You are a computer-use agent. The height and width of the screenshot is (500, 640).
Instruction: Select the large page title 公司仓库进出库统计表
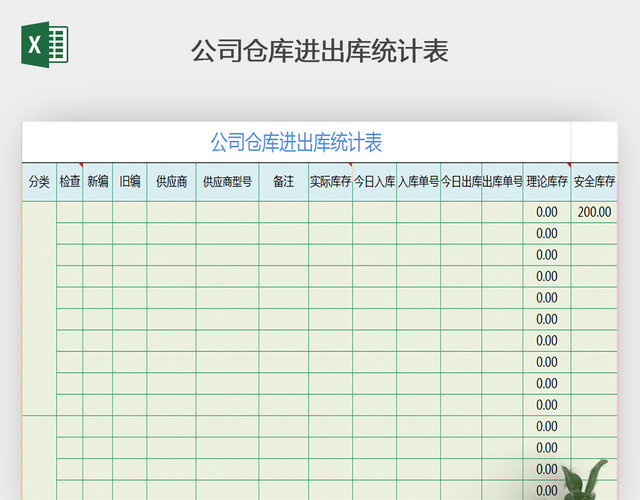[319, 51]
